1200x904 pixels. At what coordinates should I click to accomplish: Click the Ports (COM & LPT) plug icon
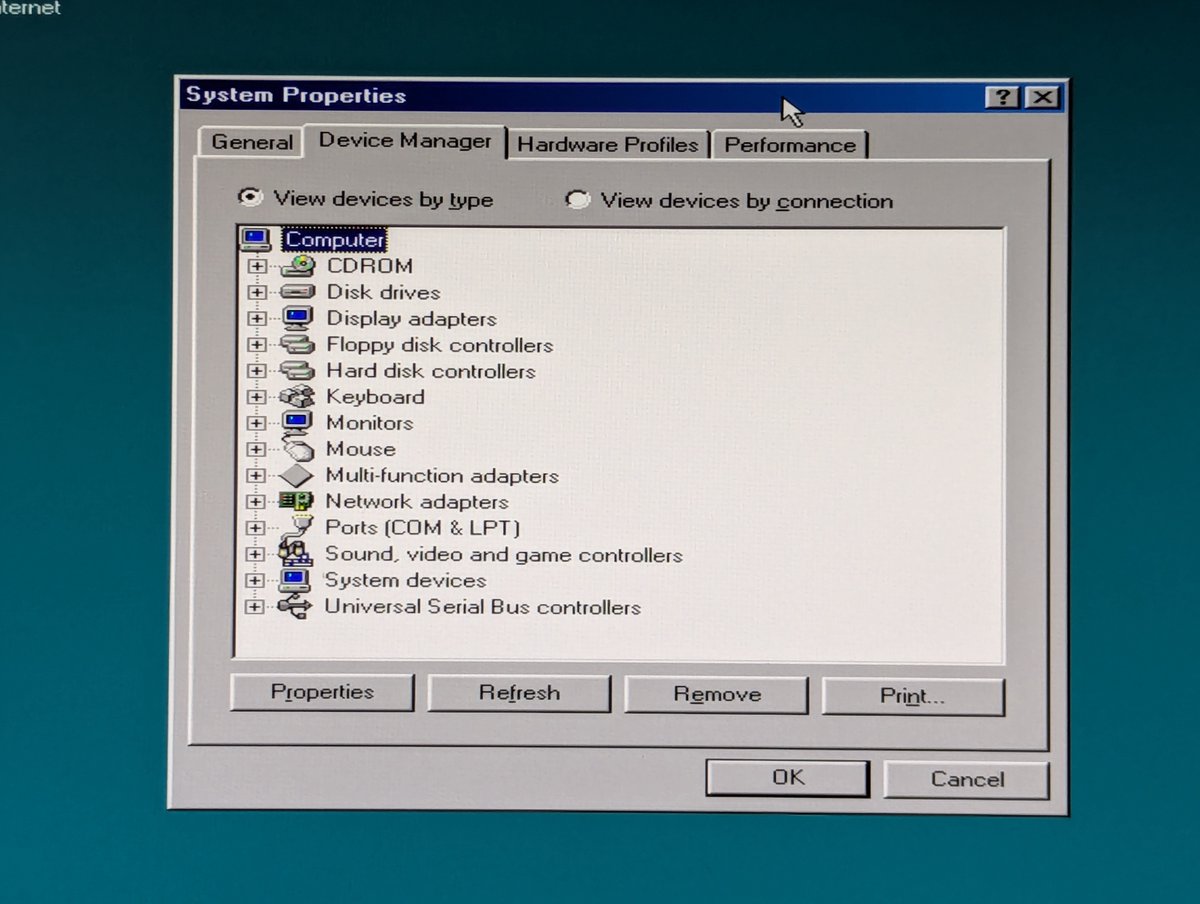click(x=296, y=528)
